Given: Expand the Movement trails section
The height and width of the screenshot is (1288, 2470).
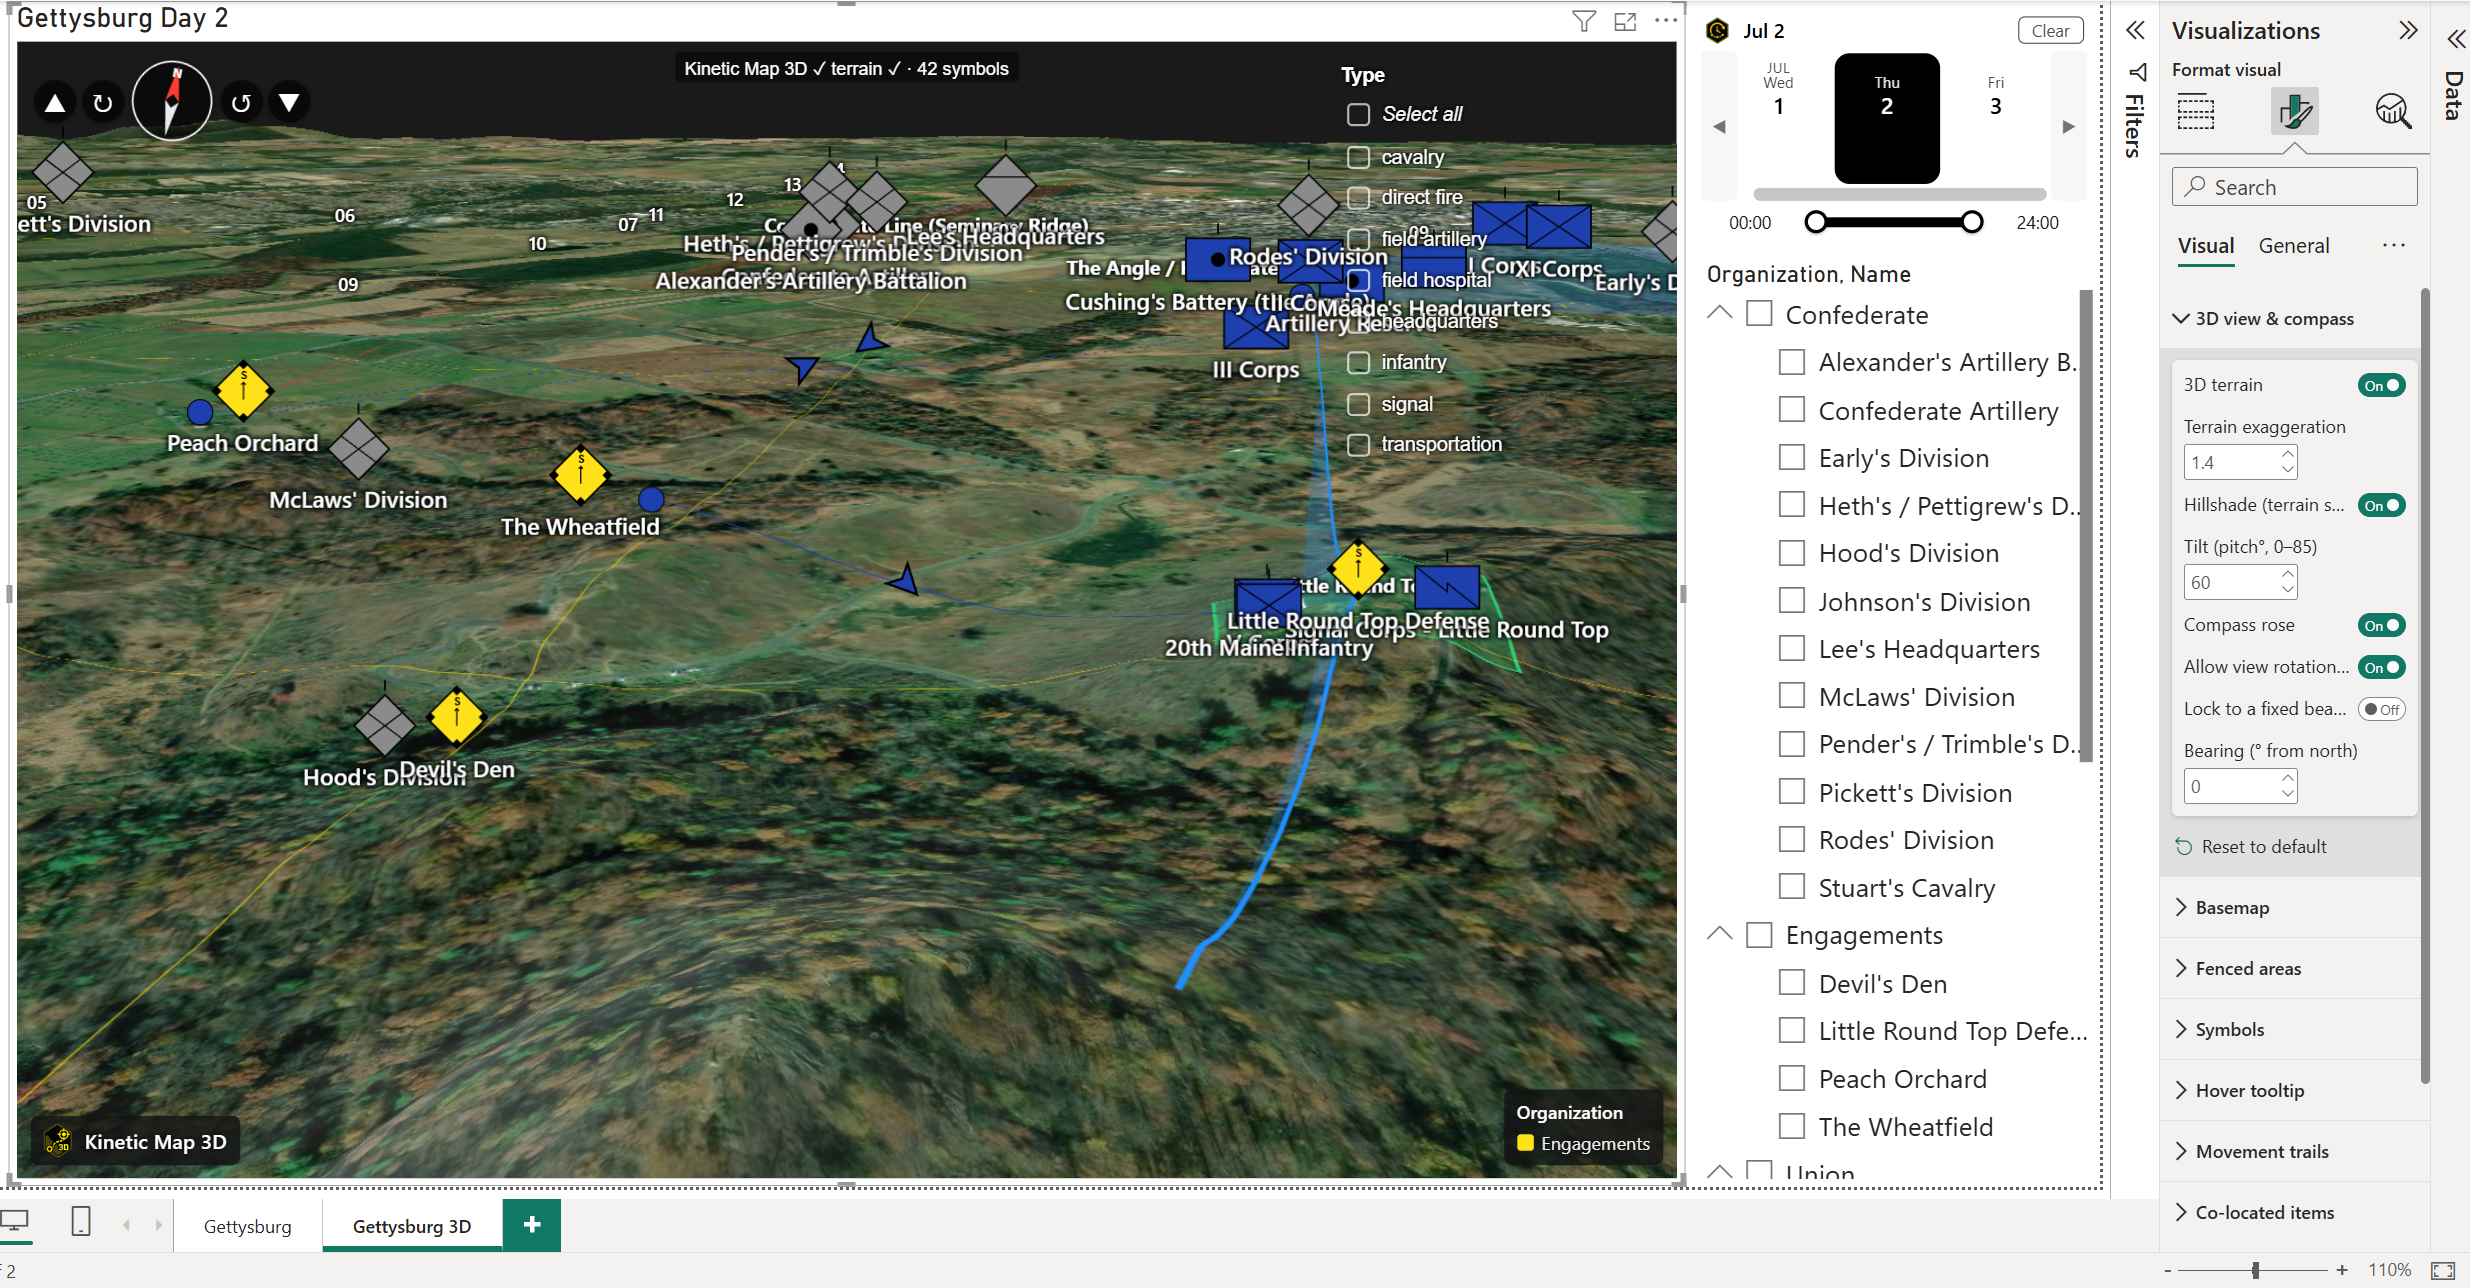Looking at the screenshot, I should [x=2182, y=1152].
